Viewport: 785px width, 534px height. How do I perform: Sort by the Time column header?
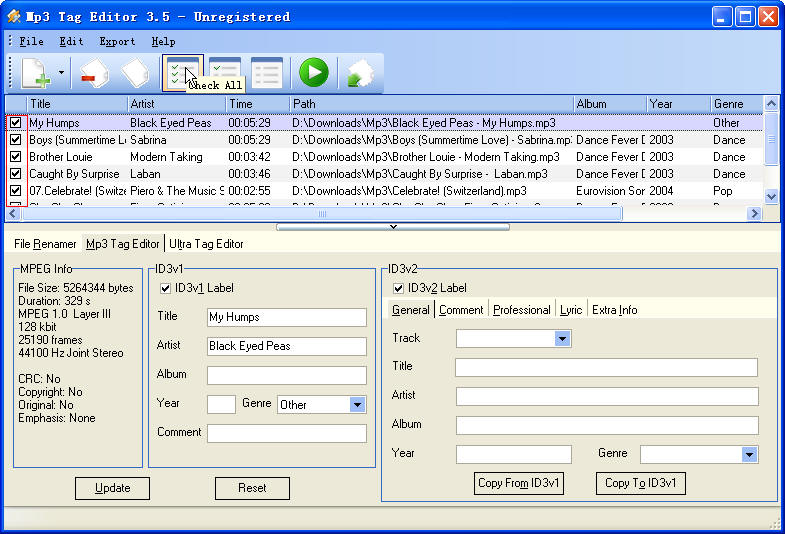[258, 104]
